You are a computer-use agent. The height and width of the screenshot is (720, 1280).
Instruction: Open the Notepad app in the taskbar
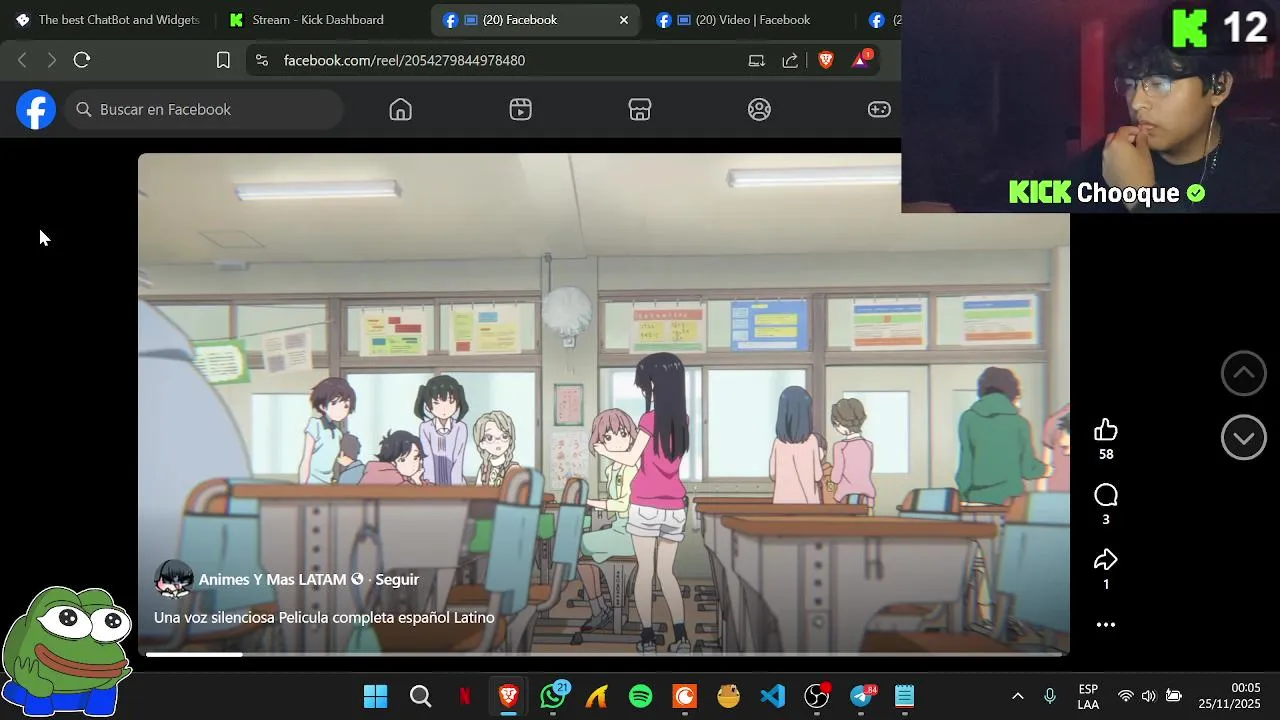tap(905, 696)
